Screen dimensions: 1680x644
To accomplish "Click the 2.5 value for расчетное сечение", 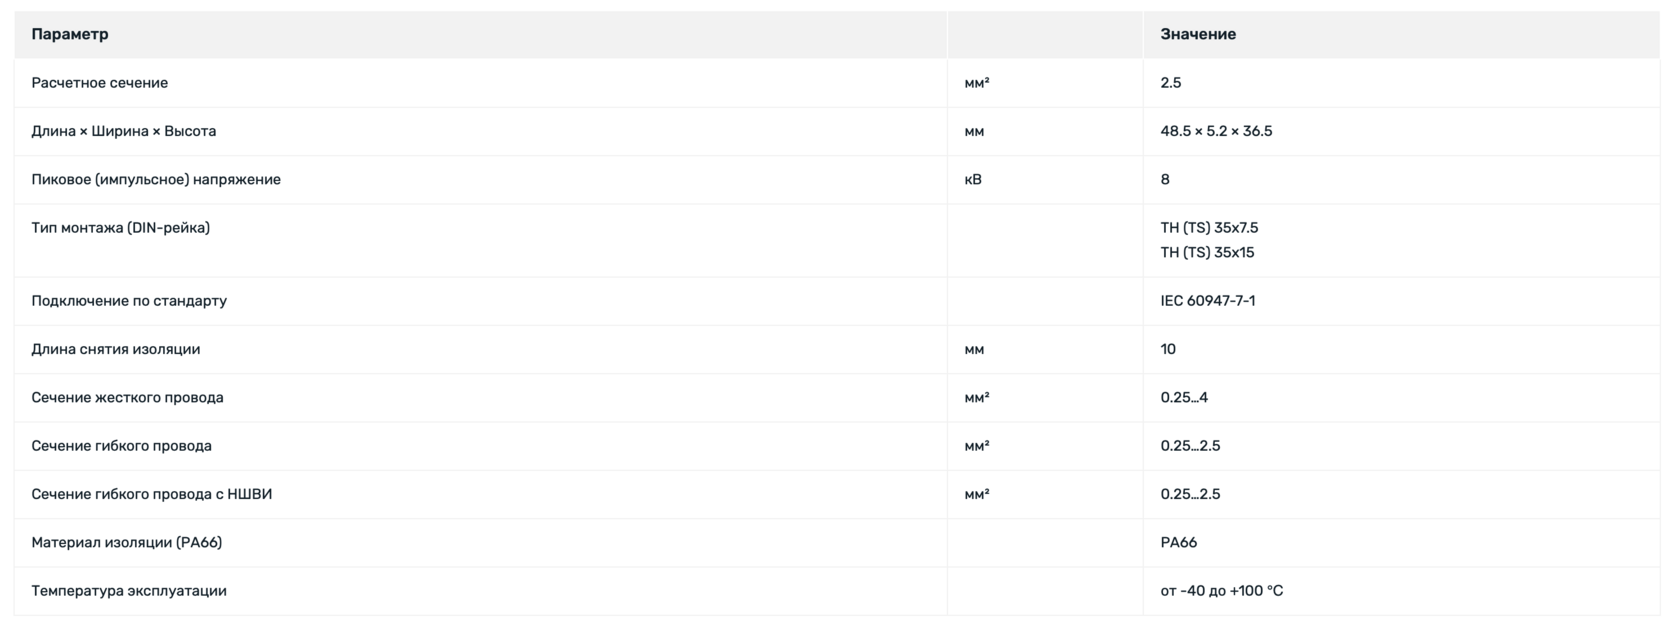I will pyautogui.click(x=1171, y=83).
